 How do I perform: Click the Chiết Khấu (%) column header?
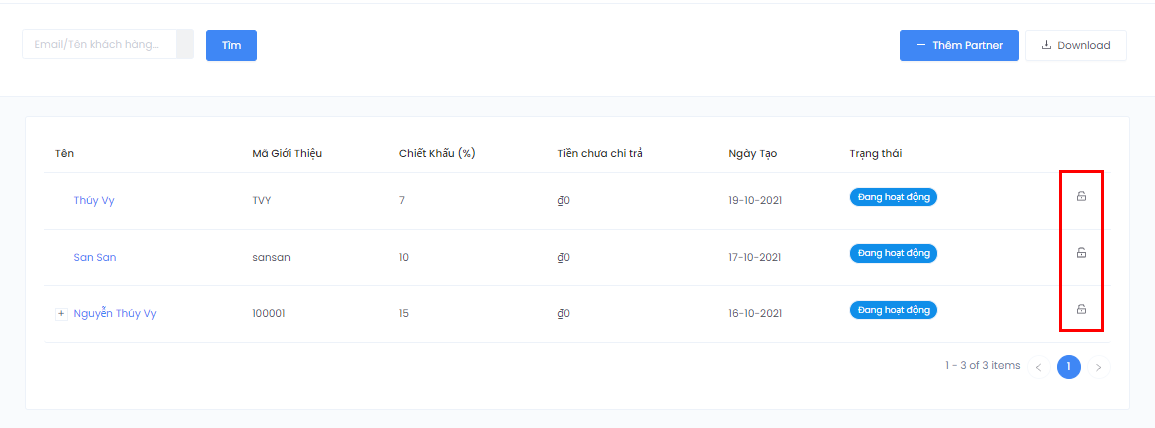(x=436, y=153)
